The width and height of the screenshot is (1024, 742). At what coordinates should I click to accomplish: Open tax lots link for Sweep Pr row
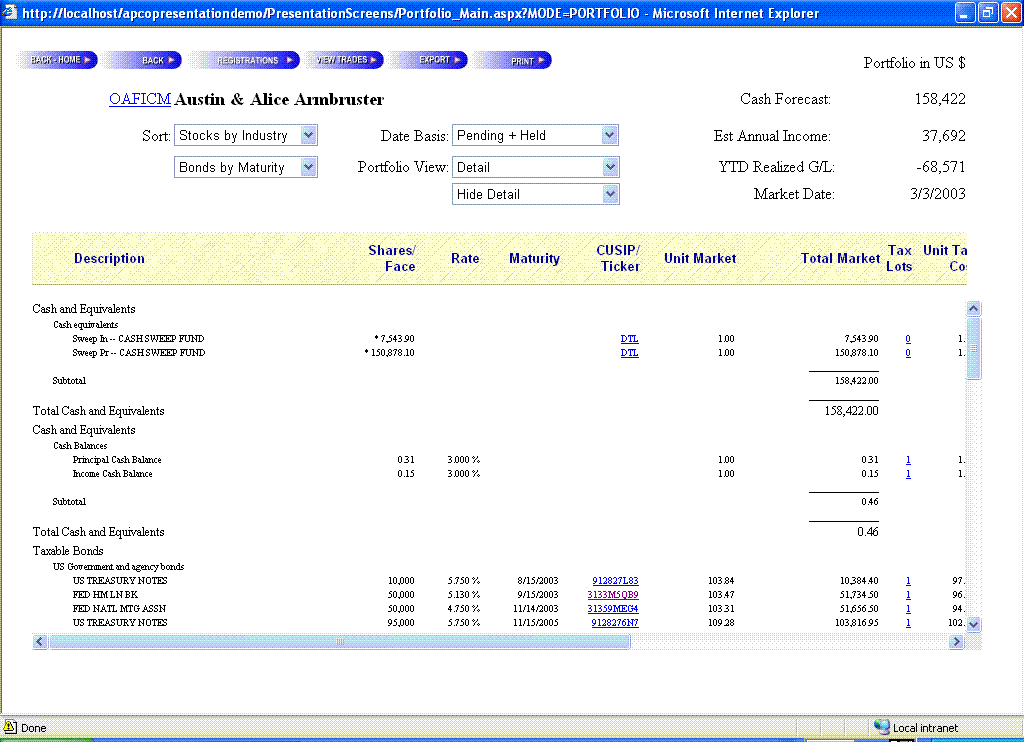[x=908, y=353]
